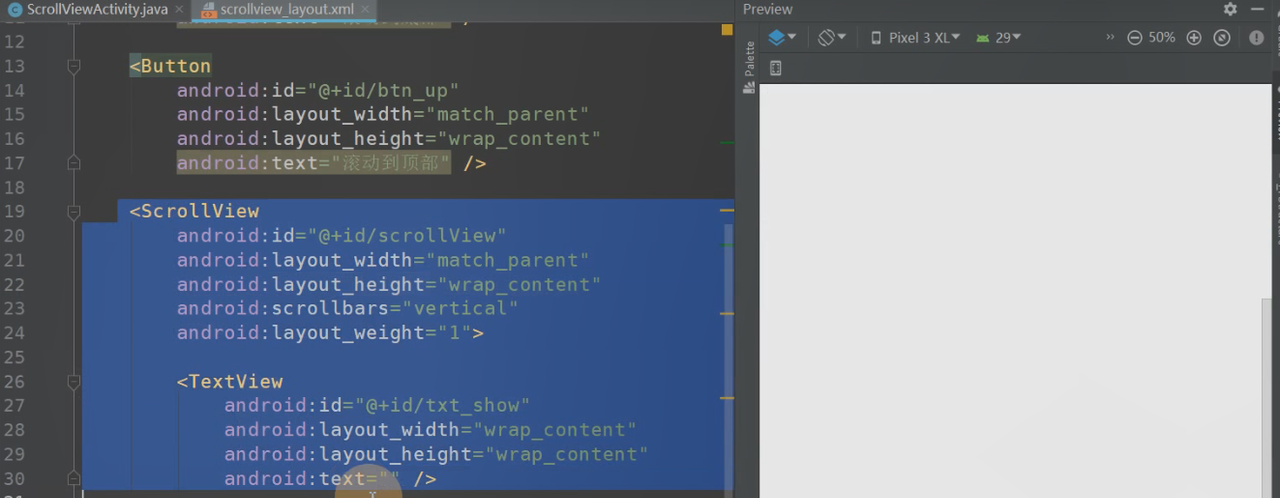The height and width of the screenshot is (498, 1280).
Task: Show more toolbar options chevron
Action: point(1110,37)
